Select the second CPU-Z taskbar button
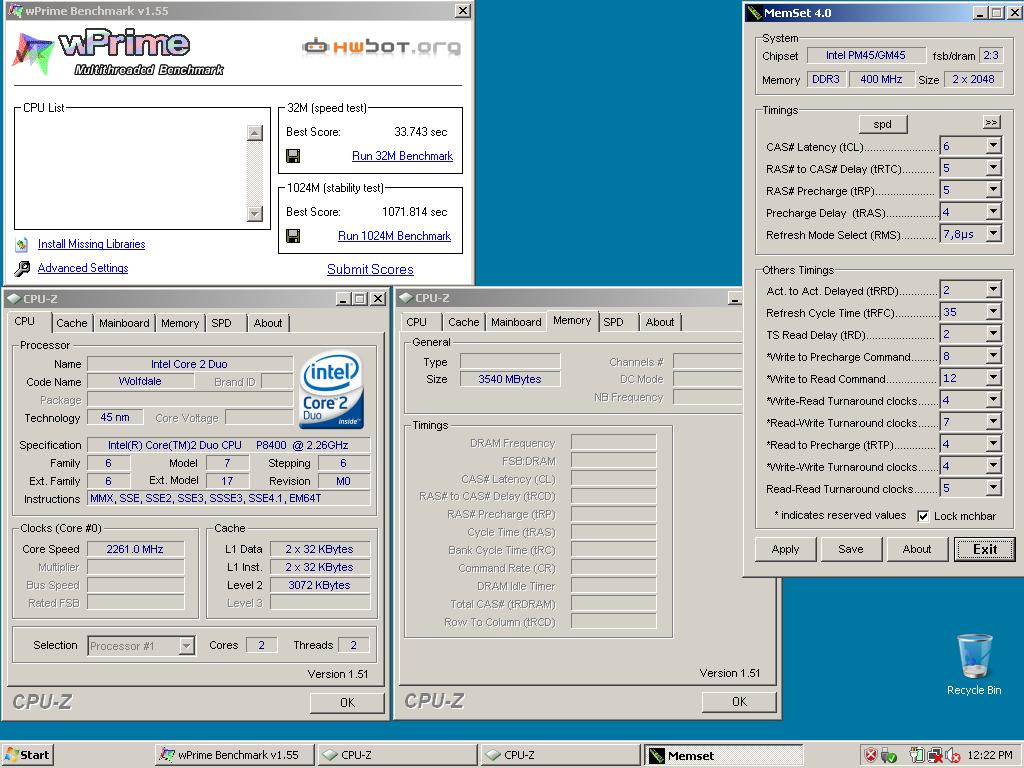 [560, 755]
